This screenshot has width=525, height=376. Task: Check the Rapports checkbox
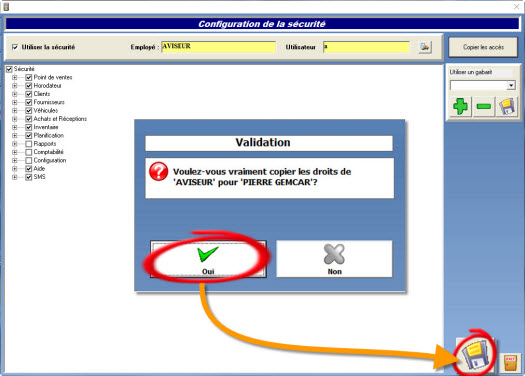(x=29, y=144)
